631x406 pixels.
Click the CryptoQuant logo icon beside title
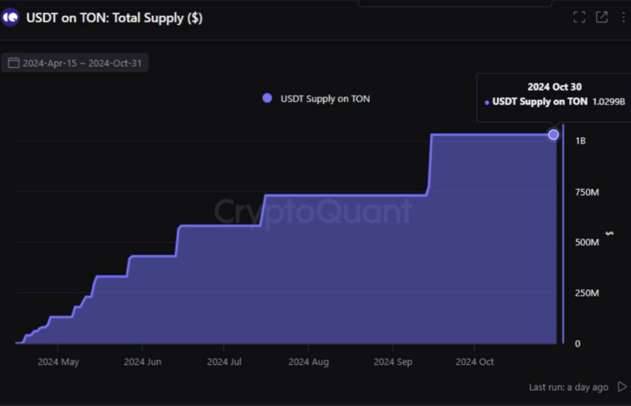tap(10, 18)
